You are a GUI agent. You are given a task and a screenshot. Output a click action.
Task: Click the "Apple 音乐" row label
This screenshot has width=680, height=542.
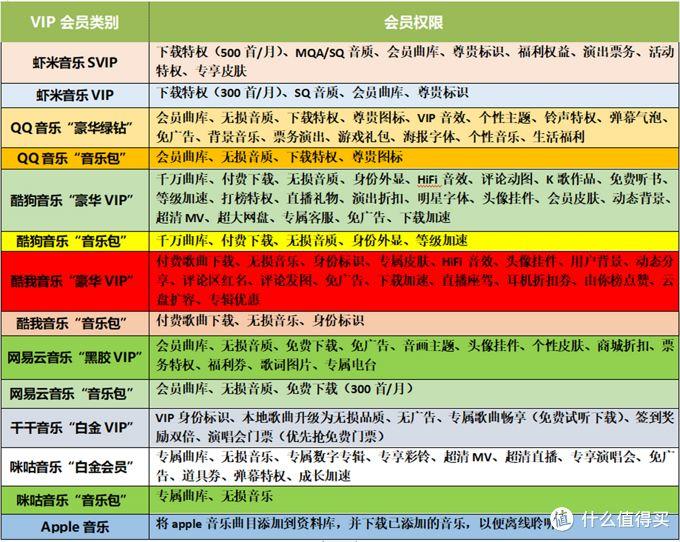pos(75,527)
